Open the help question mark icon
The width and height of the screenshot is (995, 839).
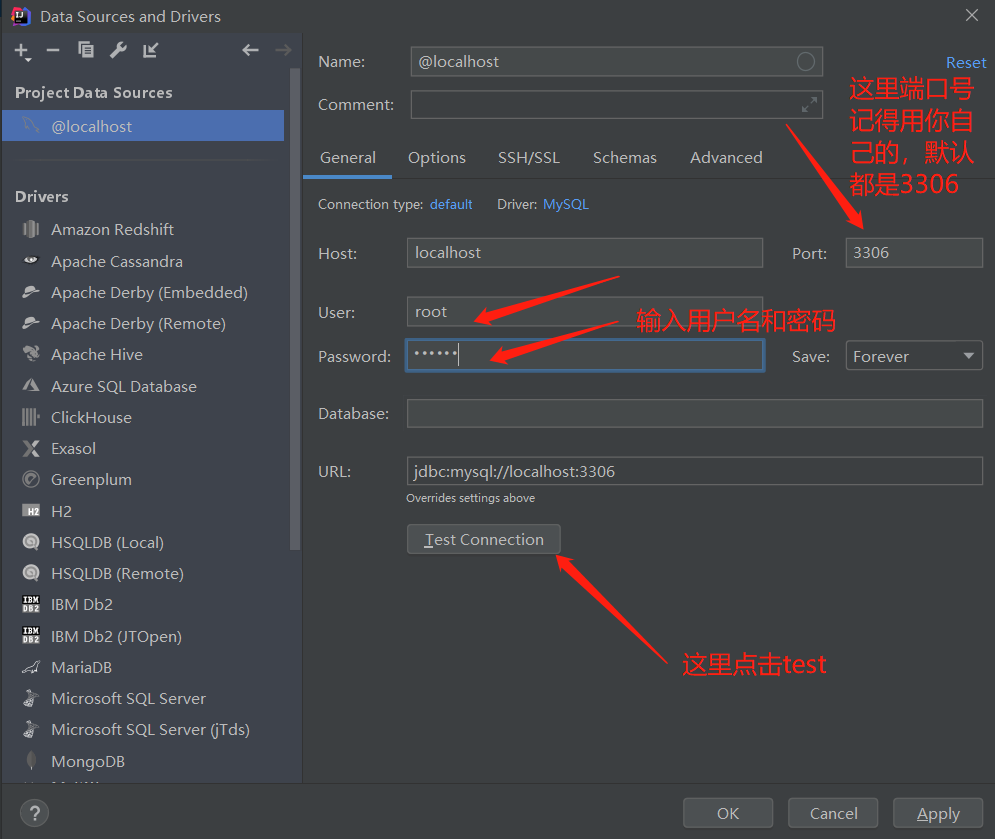(34, 813)
